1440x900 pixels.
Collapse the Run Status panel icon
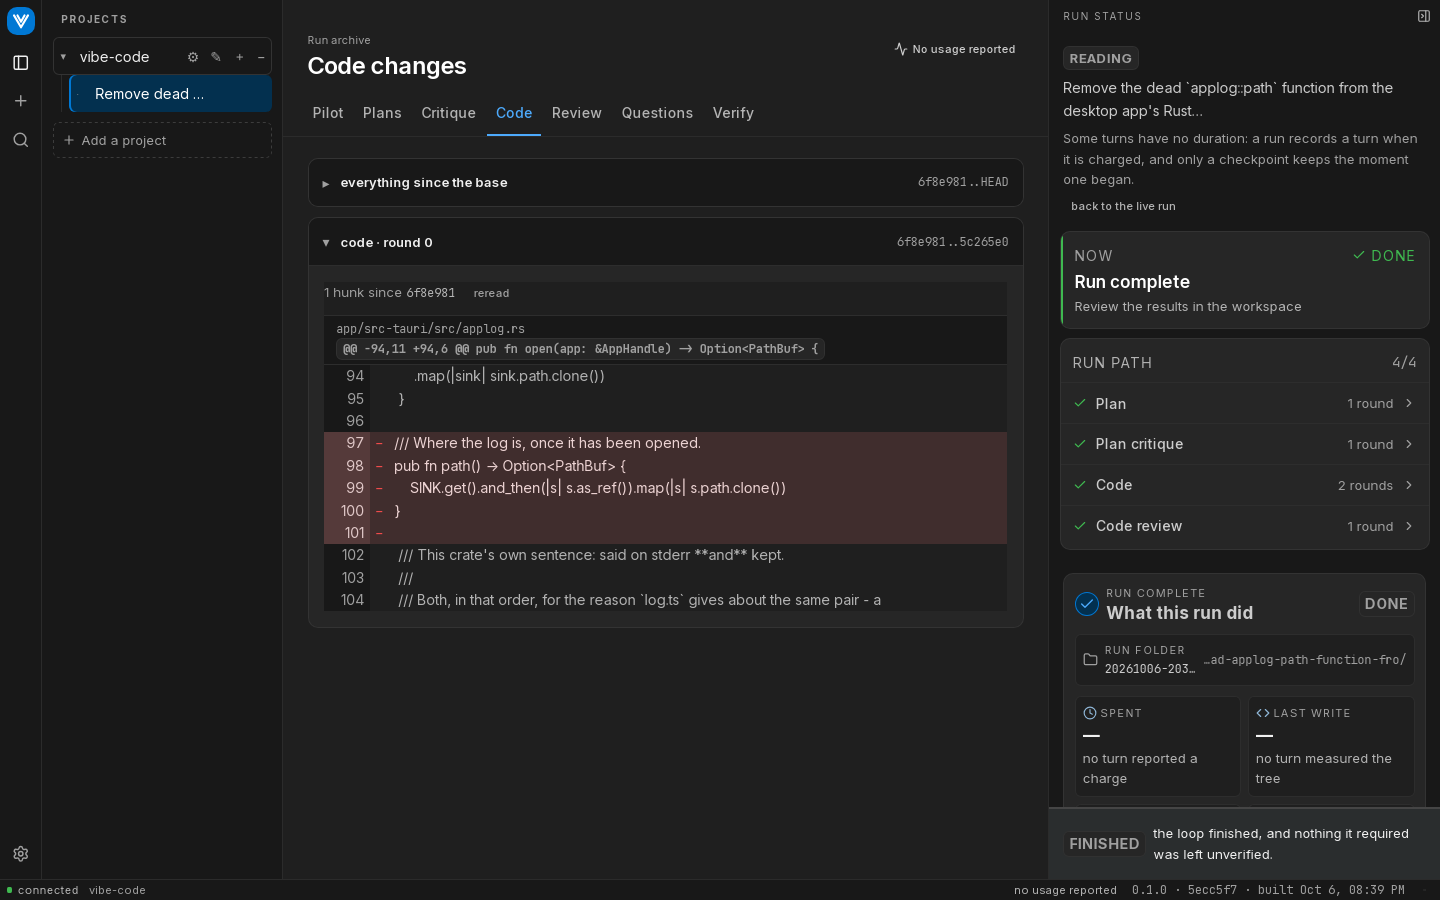click(x=1424, y=16)
